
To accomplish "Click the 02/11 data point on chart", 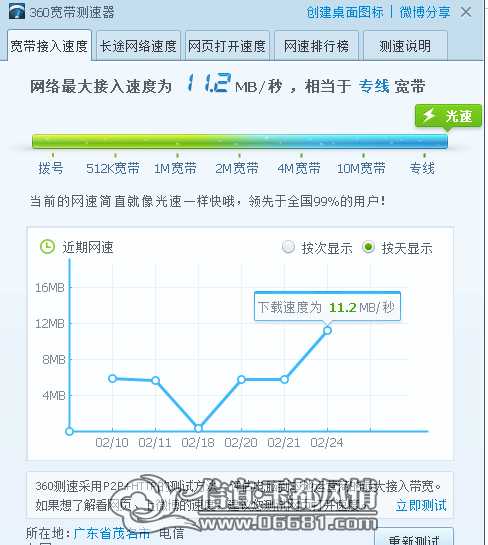I will (x=155, y=380).
